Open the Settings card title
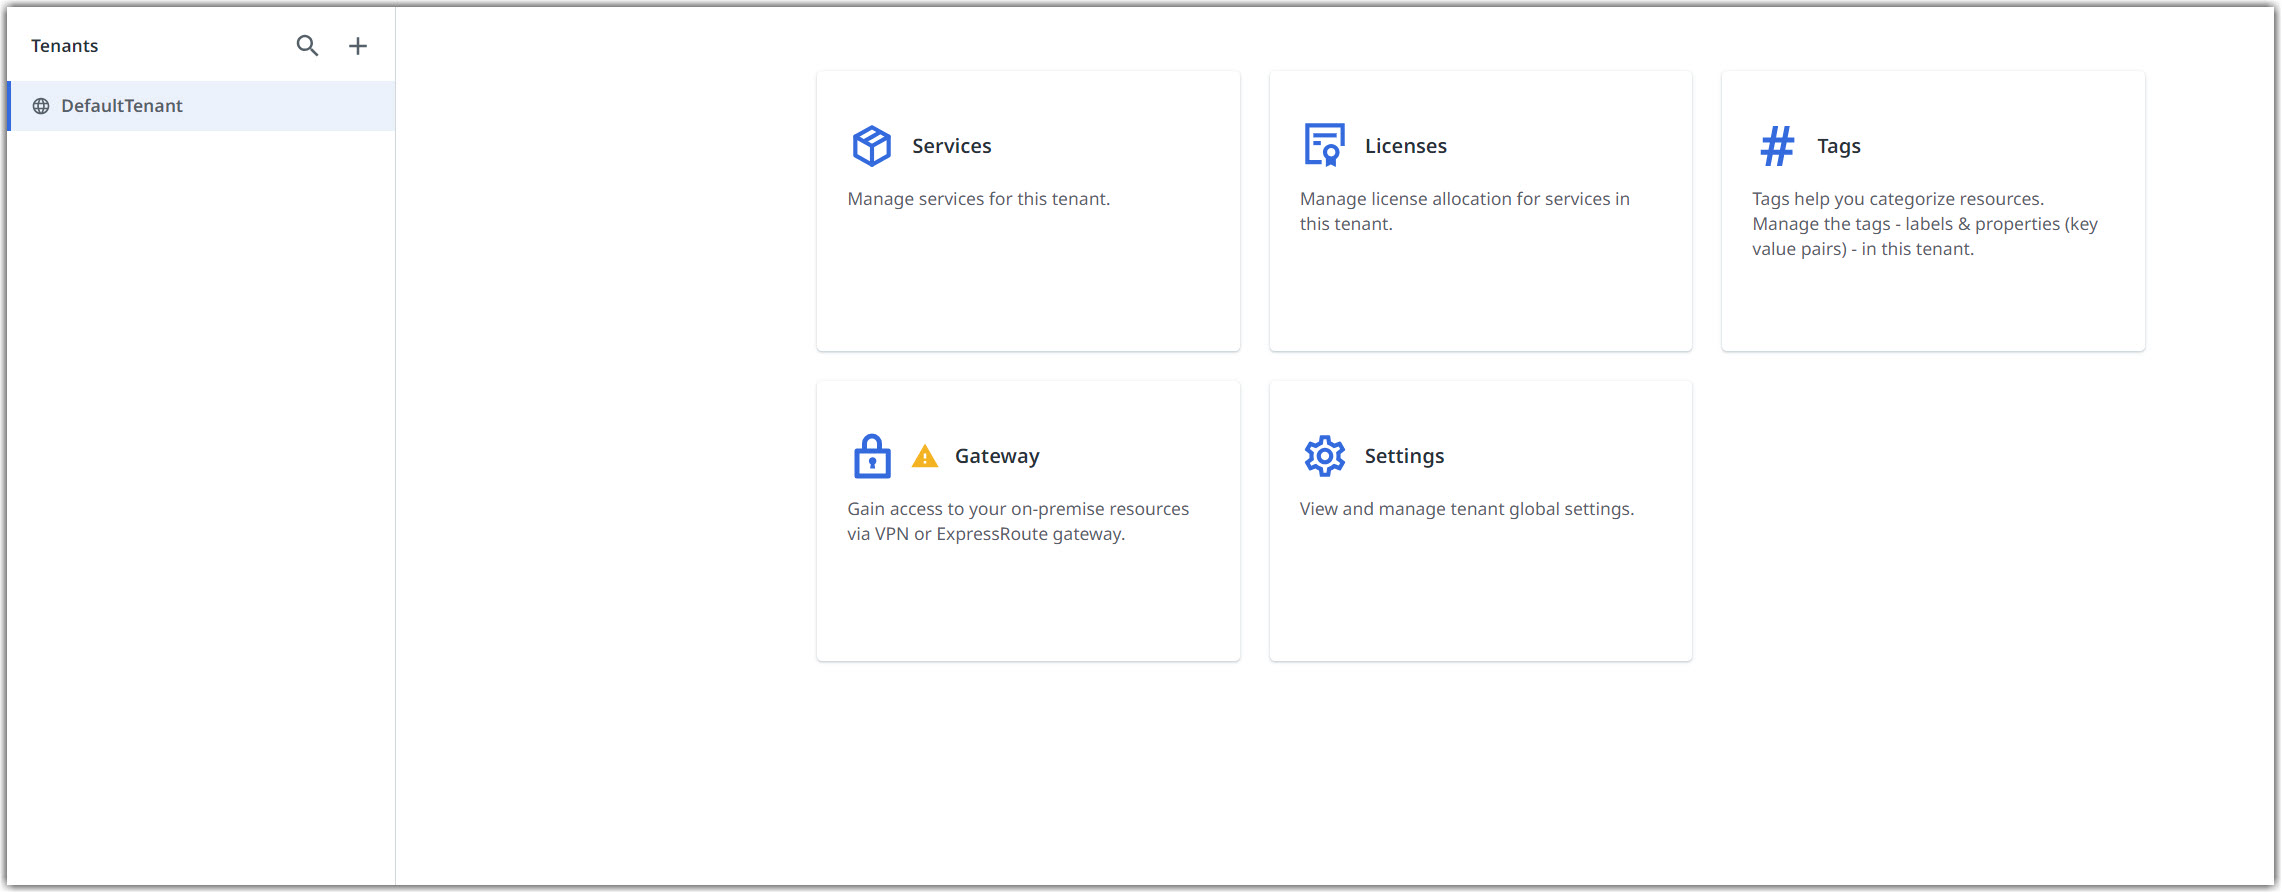The image size is (2282, 893). coord(1404,456)
